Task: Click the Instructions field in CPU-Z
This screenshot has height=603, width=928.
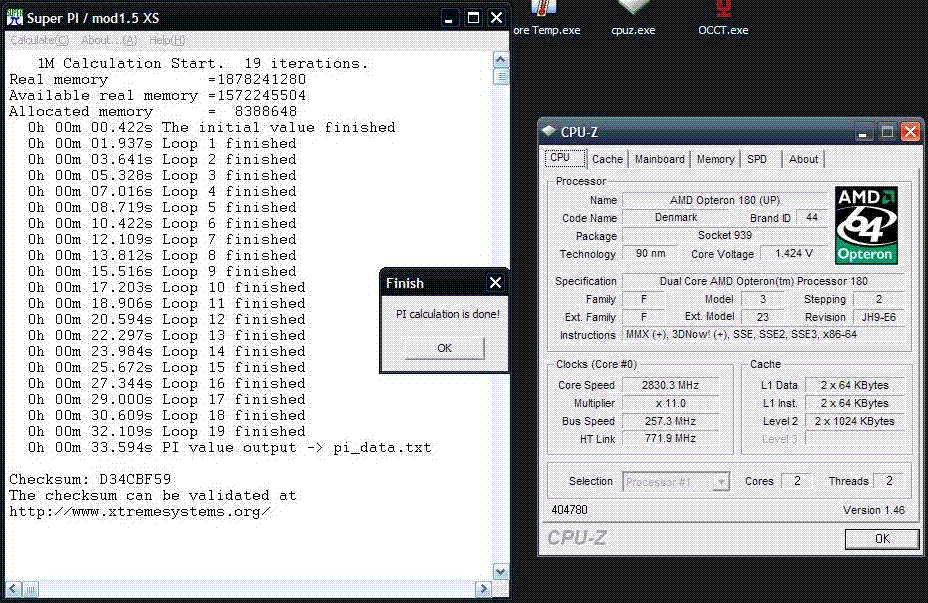Action: click(763, 334)
